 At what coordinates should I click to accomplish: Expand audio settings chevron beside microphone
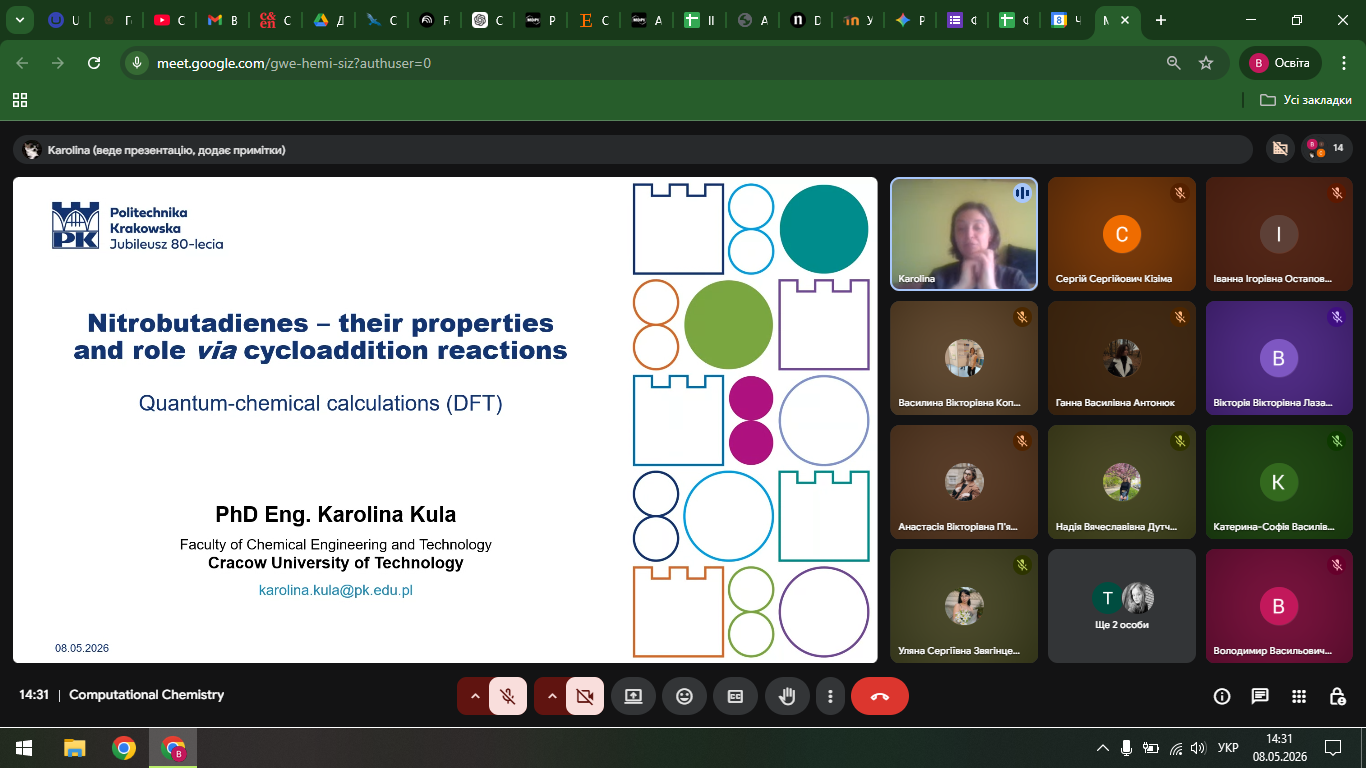474,696
